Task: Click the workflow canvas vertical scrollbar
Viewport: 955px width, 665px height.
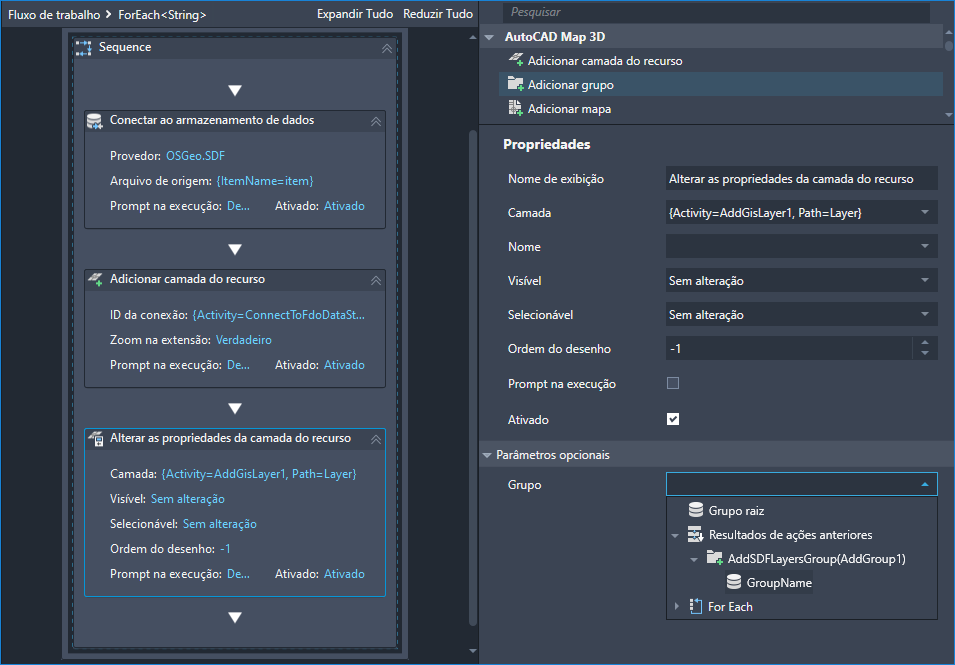Action: pyautogui.click(x=473, y=378)
